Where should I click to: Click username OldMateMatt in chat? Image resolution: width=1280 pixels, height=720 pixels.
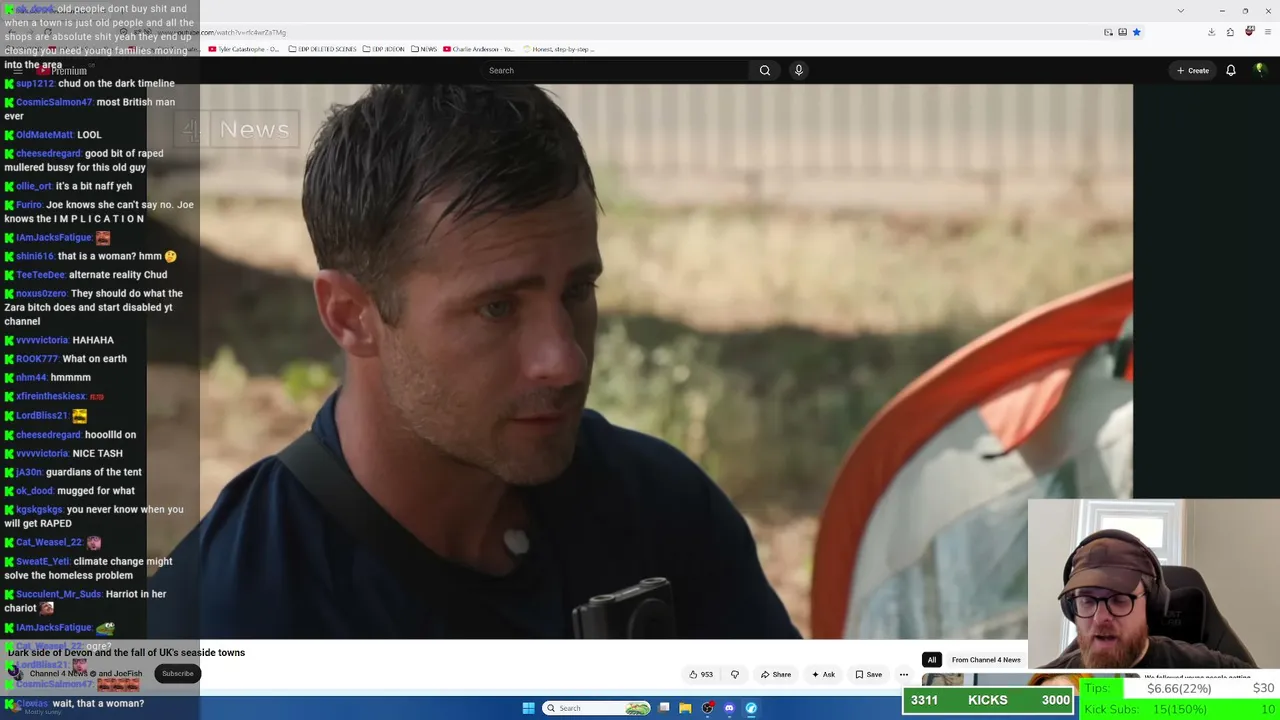click(44, 134)
